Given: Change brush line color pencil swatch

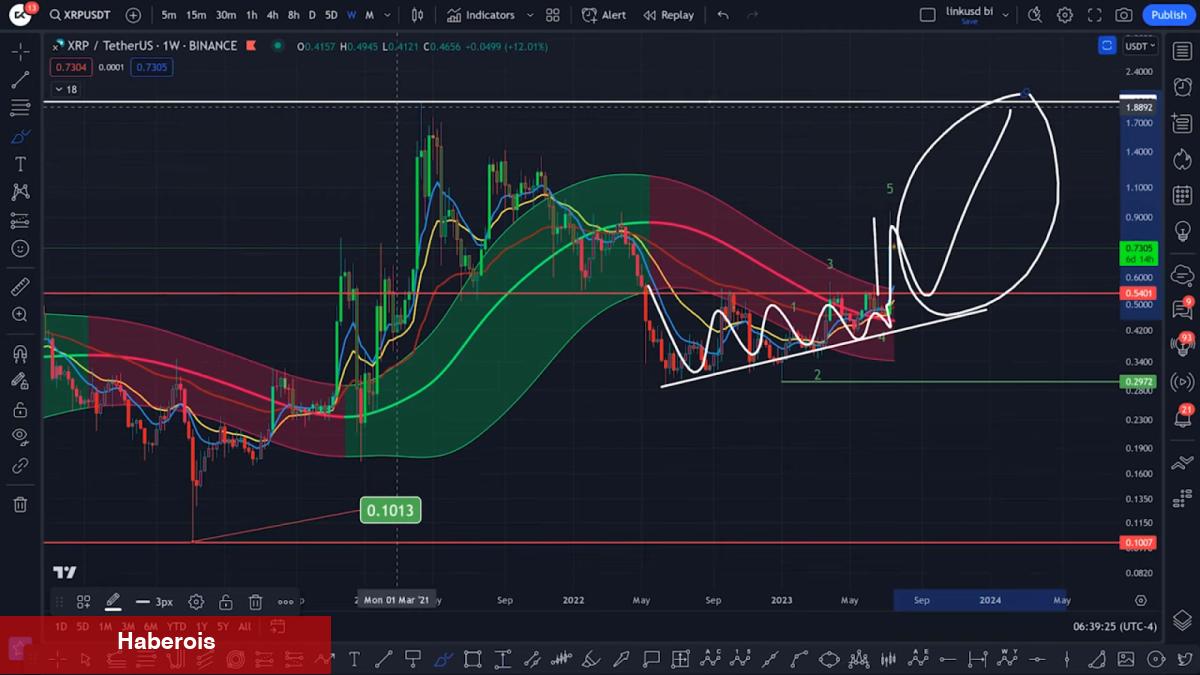Looking at the screenshot, I should [x=113, y=602].
